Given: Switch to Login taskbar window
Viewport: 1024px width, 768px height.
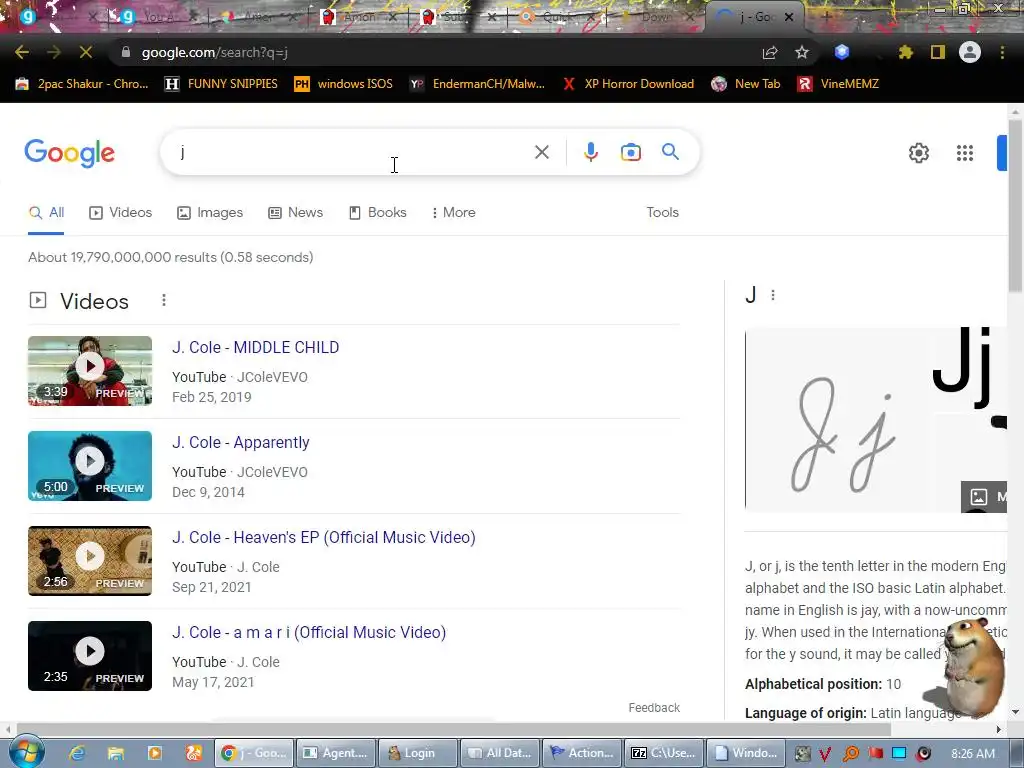Looking at the screenshot, I should 418,753.
